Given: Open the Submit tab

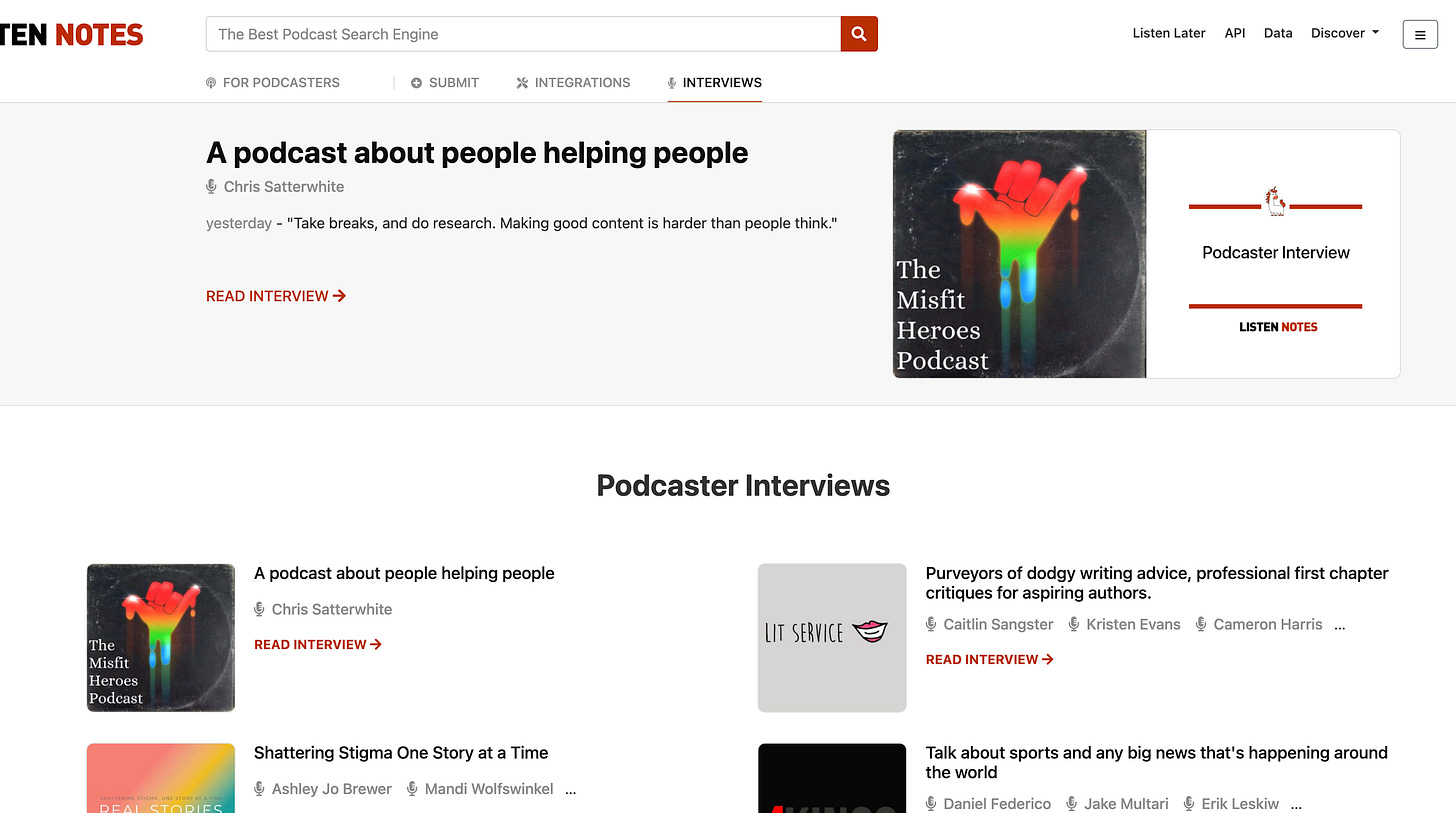Looking at the screenshot, I should [x=445, y=83].
